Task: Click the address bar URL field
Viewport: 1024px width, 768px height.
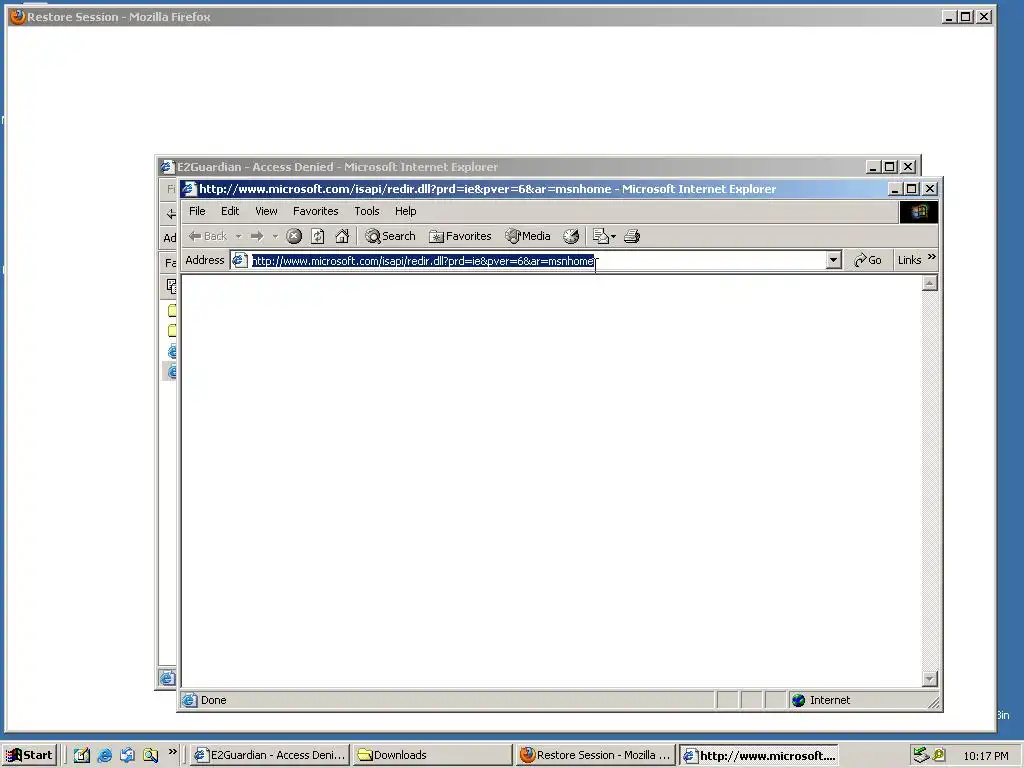Action: (x=537, y=261)
